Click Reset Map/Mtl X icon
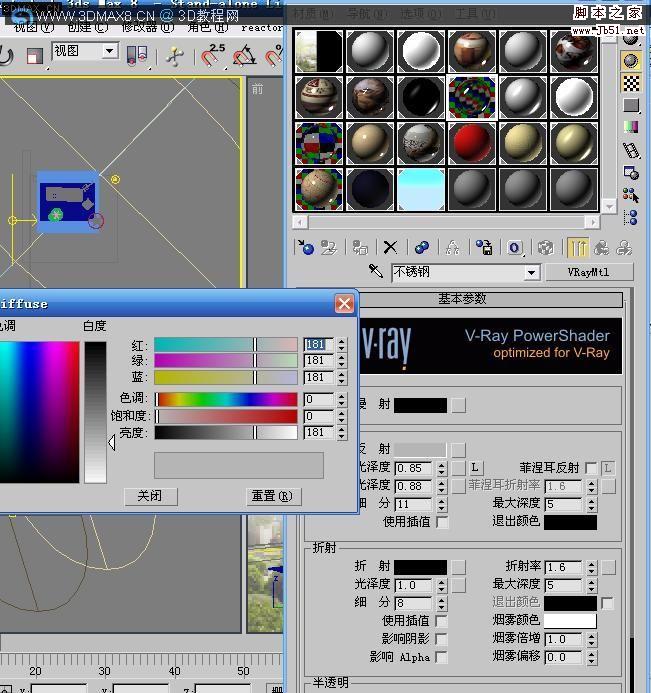Viewport: 651px width, 693px height. click(x=390, y=248)
